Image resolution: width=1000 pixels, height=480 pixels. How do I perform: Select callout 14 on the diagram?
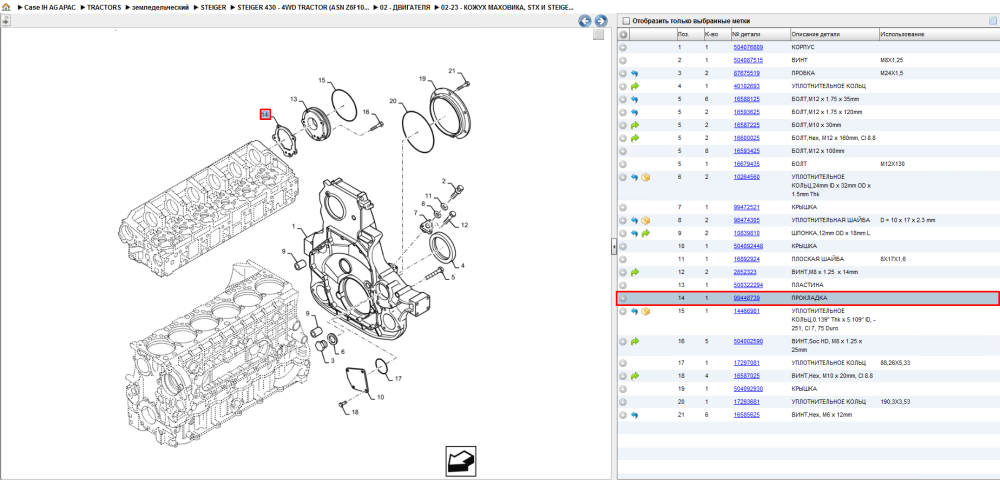point(265,115)
